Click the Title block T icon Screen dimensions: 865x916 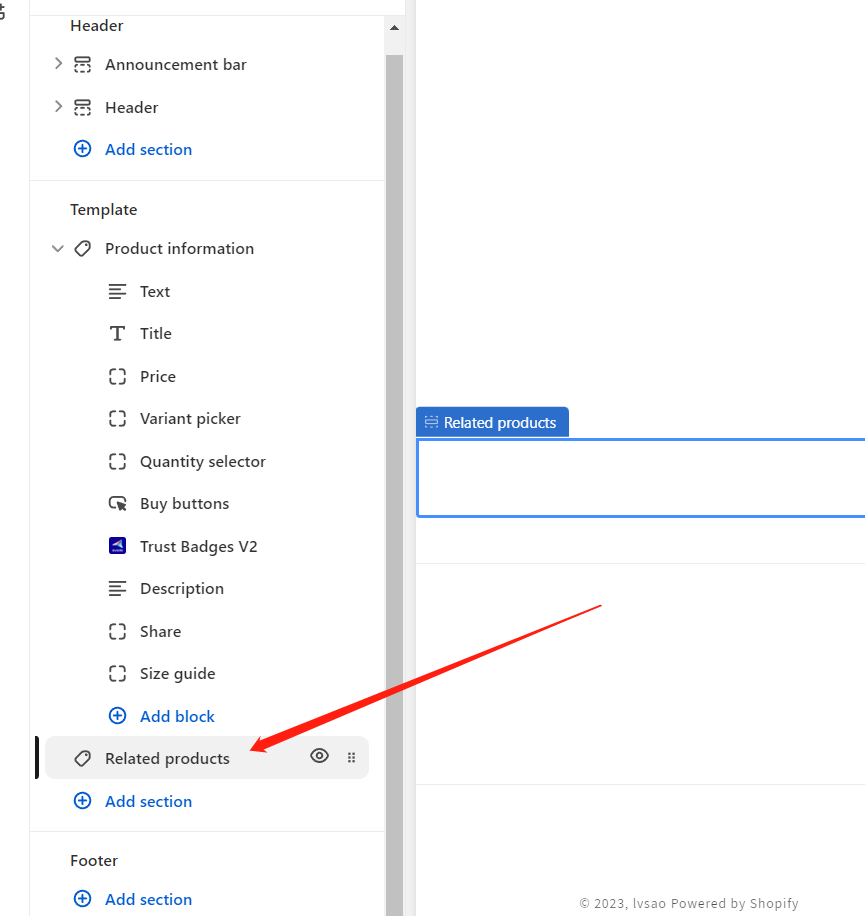pos(117,334)
